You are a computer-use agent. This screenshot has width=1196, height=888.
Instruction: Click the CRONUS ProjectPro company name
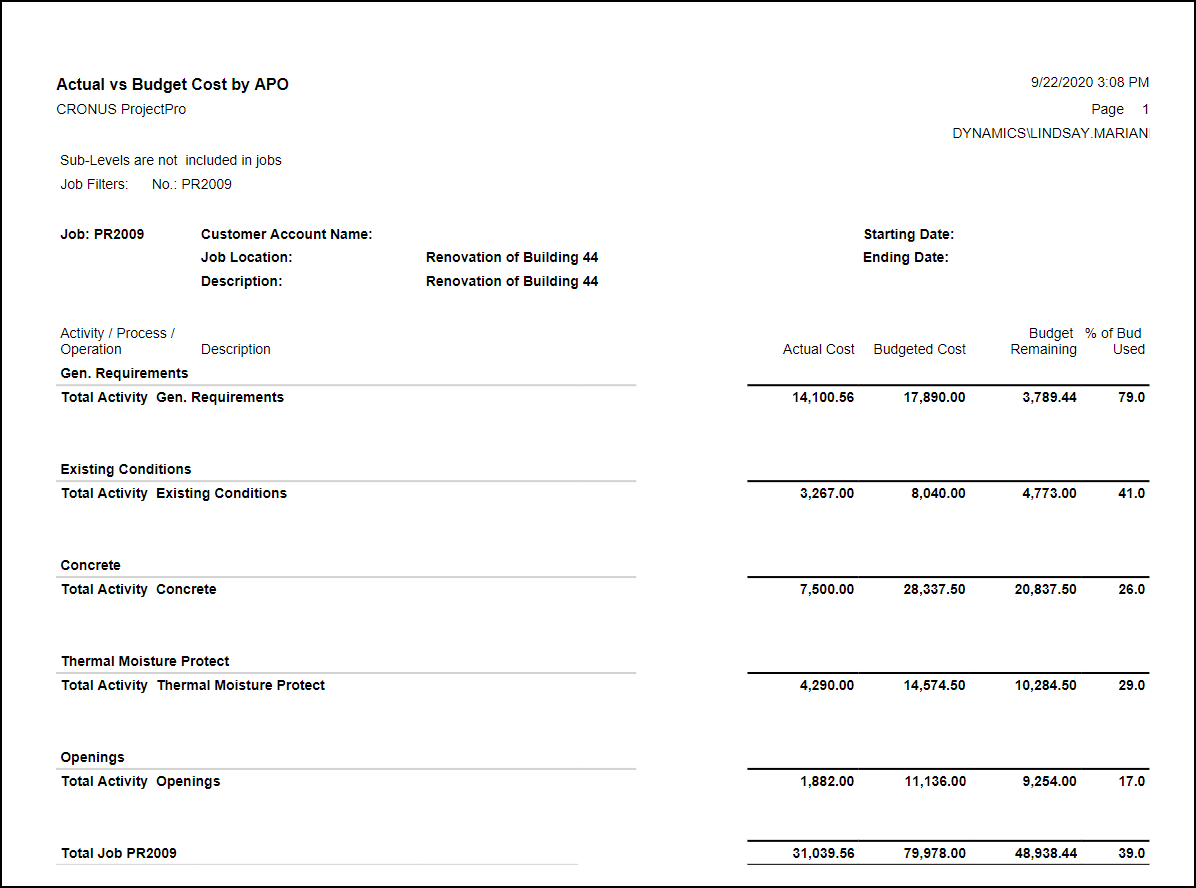tap(121, 109)
